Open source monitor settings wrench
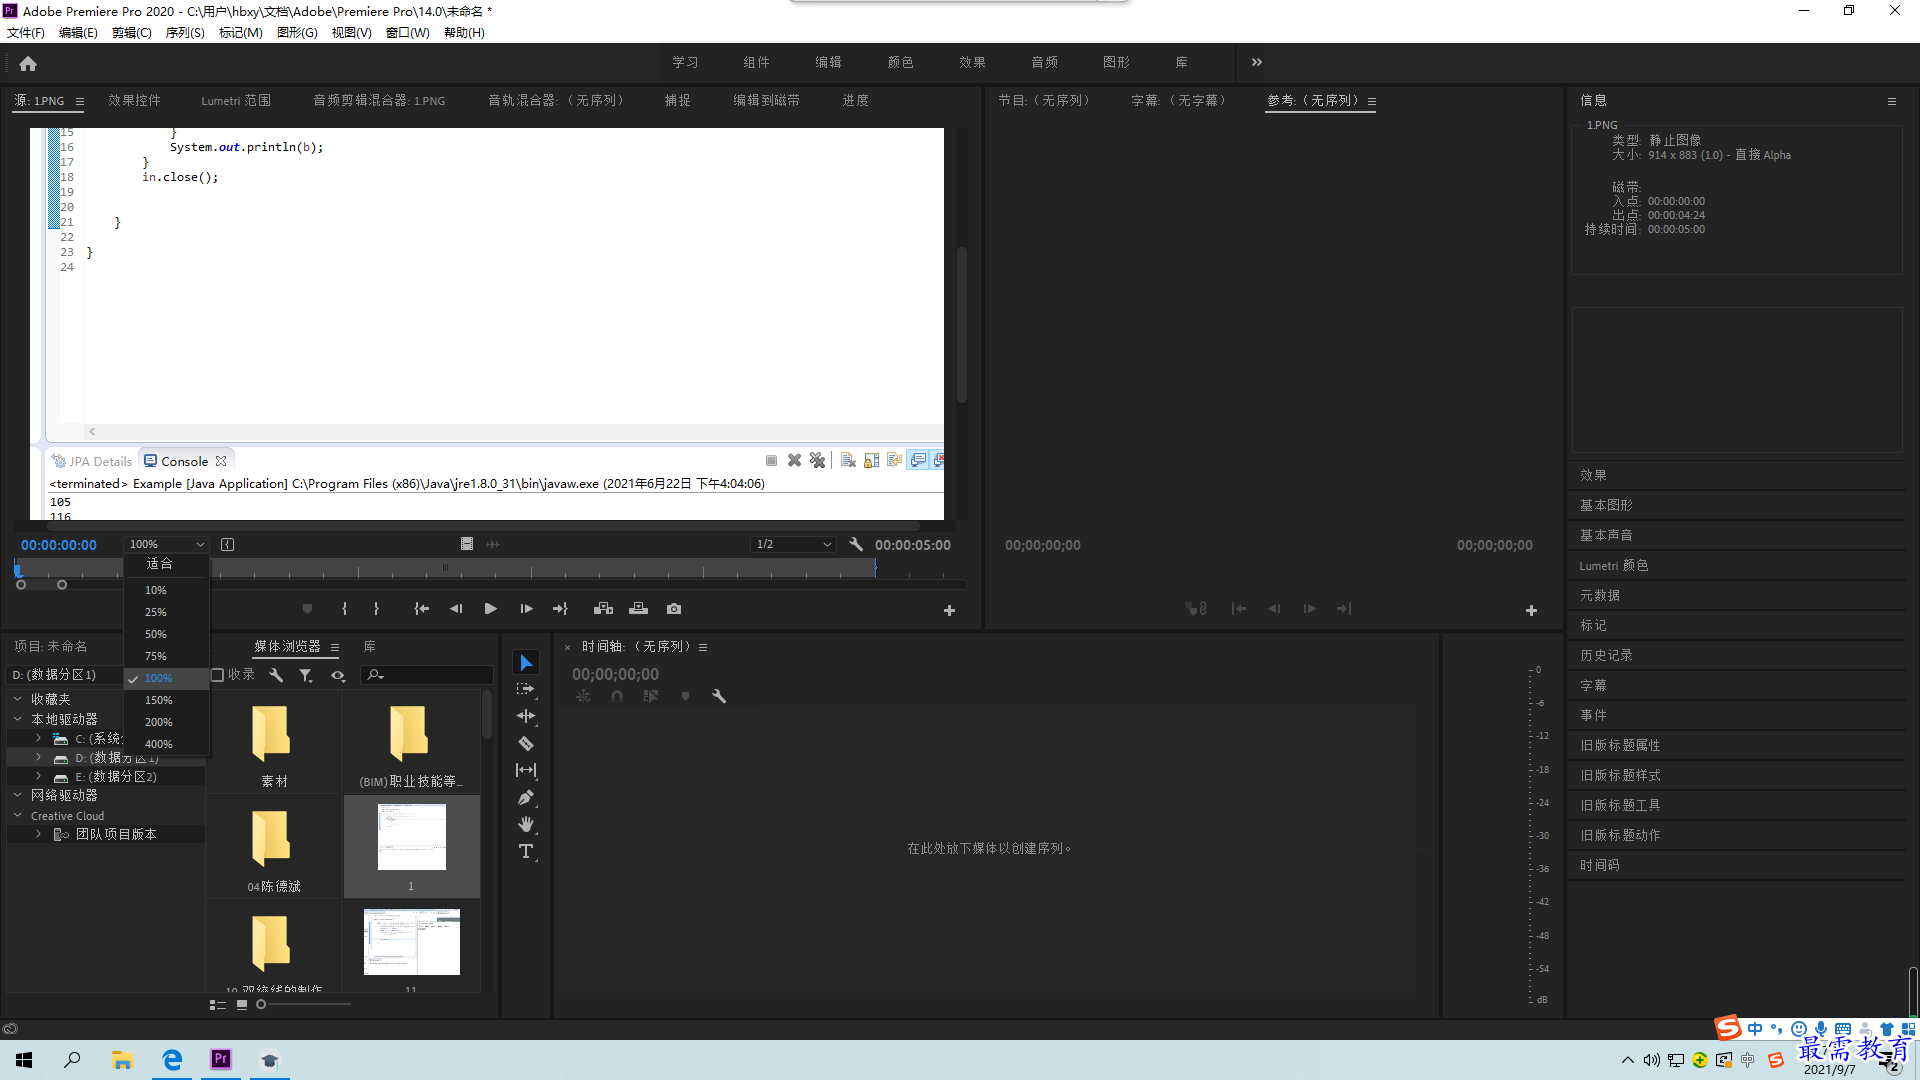This screenshot has width=1920, height=1080. pyautogui.click(x=856, y=545)
